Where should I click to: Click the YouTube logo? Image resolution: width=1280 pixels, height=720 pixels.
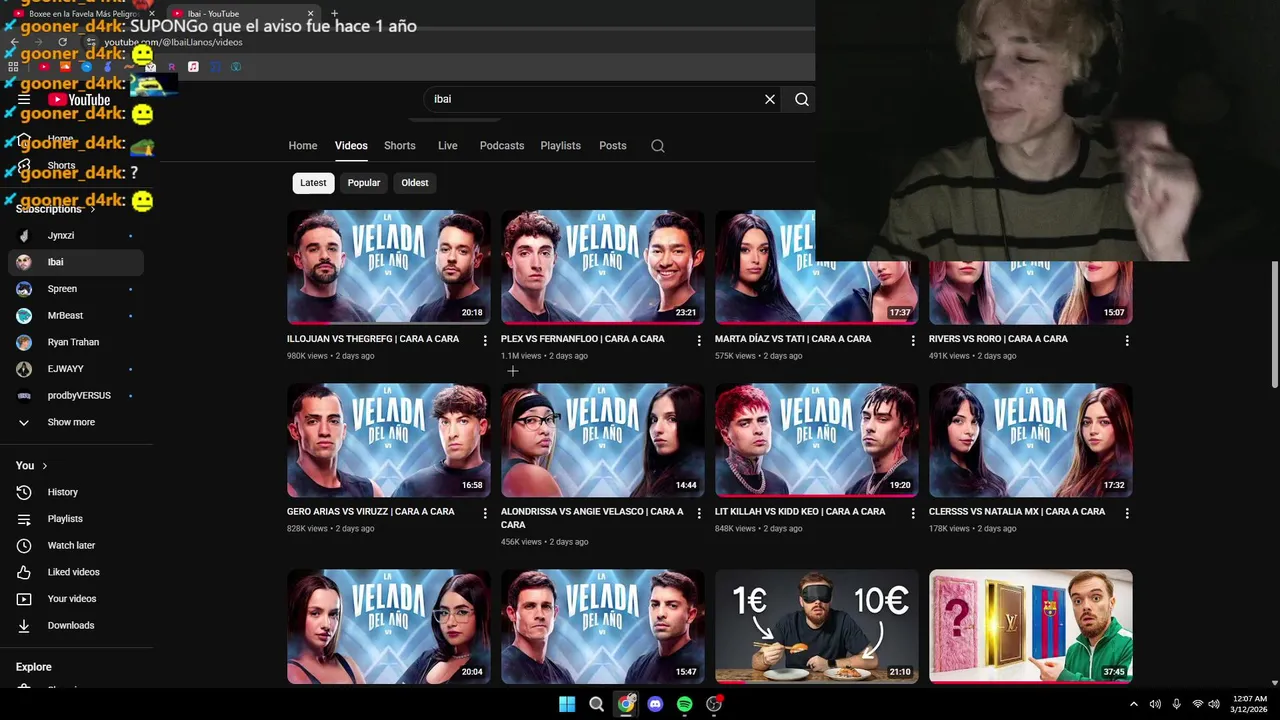pos(79,99)
